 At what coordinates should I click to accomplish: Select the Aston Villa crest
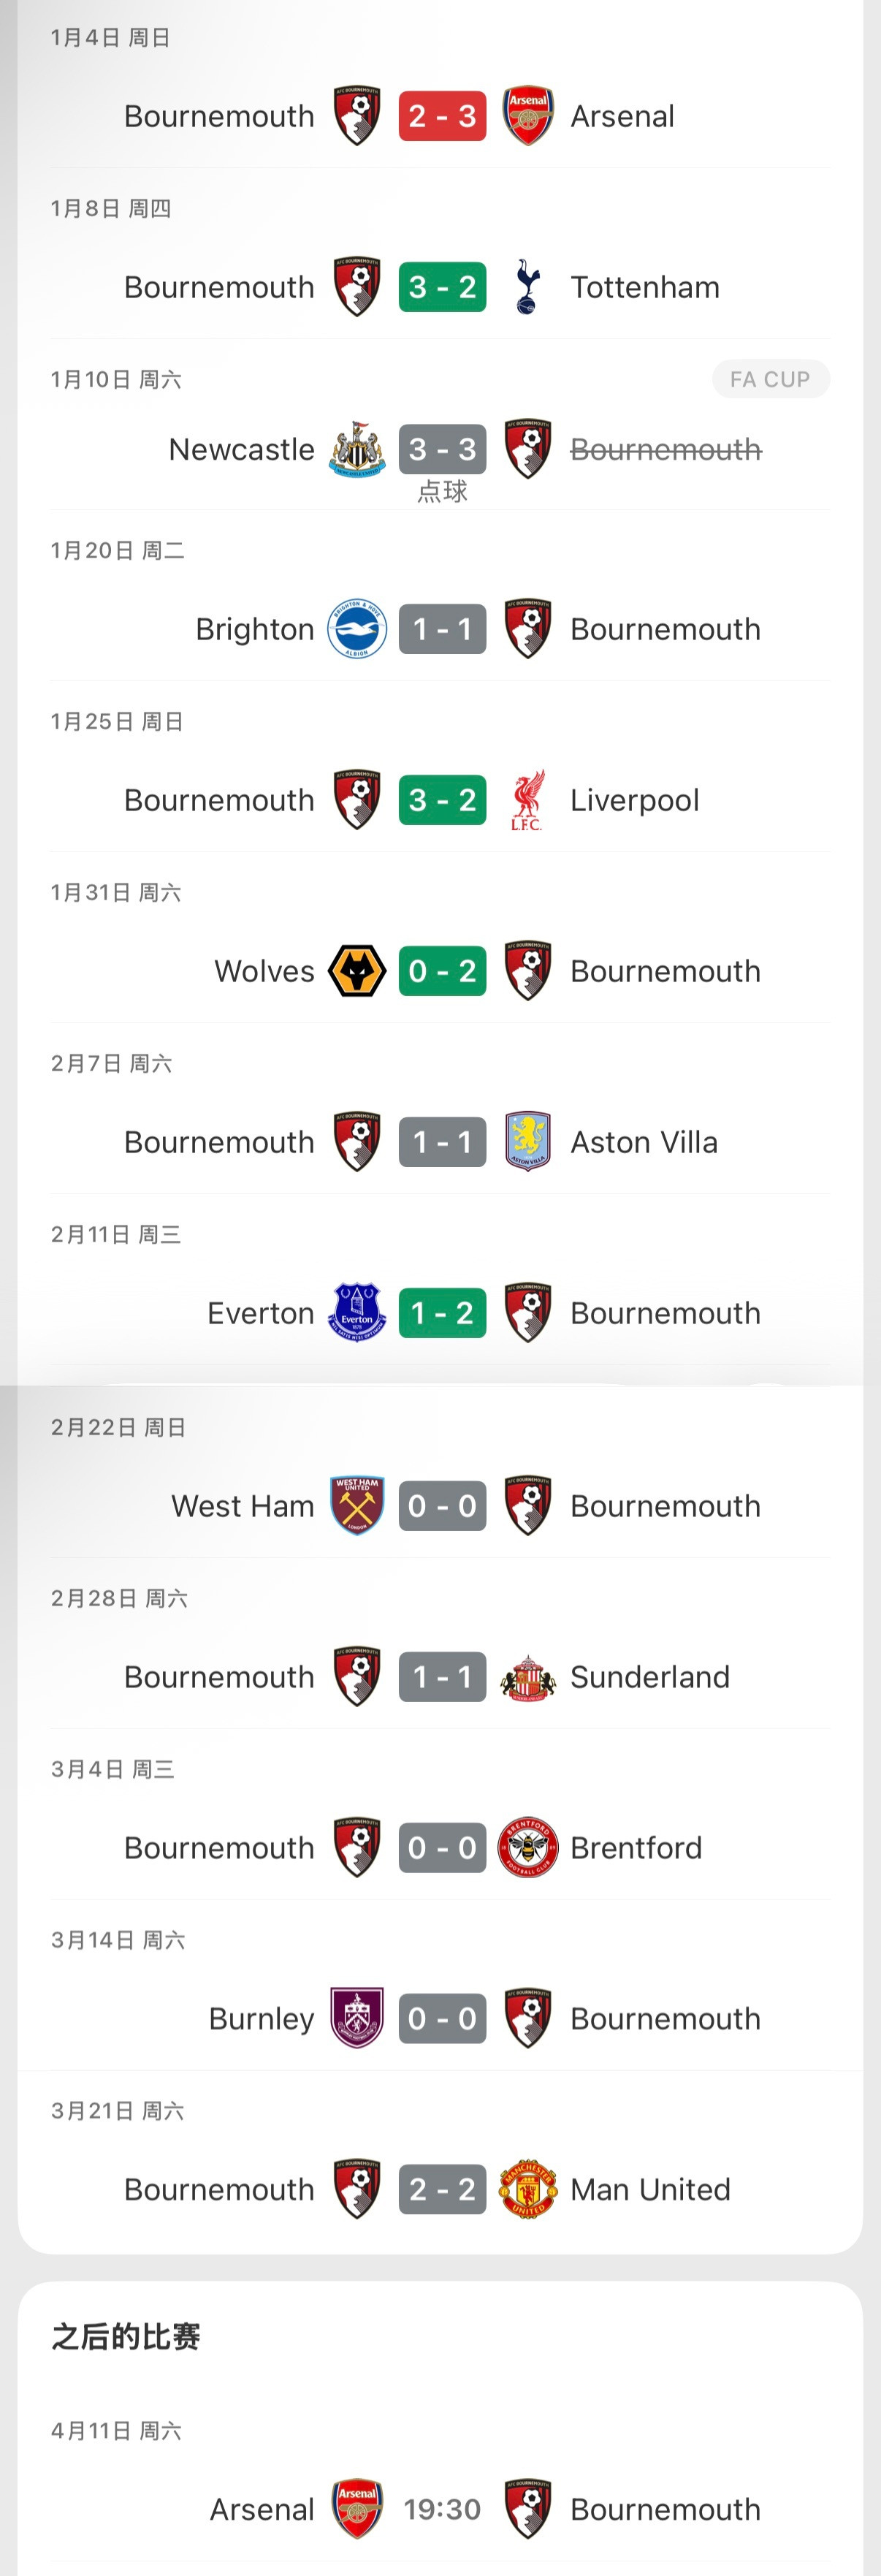(x=527, y=1142)
